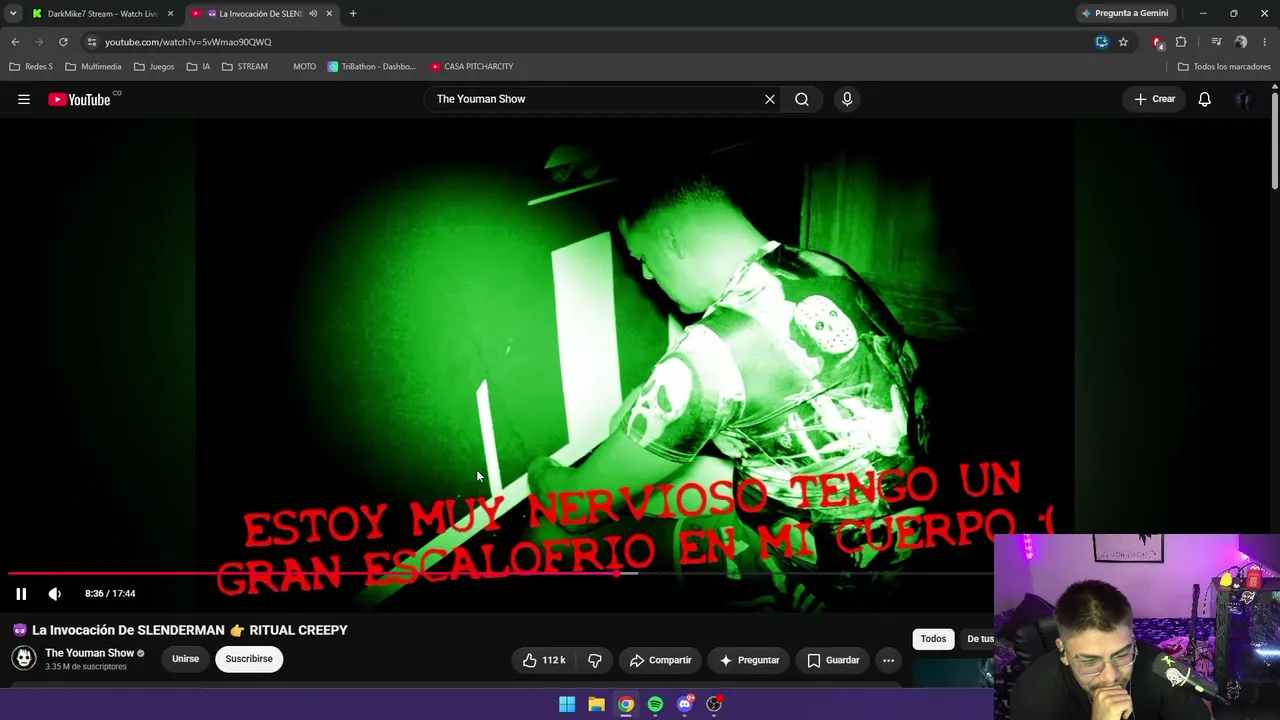Open the three-dot more actions menu
Screen dimensions: 1280x720
tap(889, 660)
